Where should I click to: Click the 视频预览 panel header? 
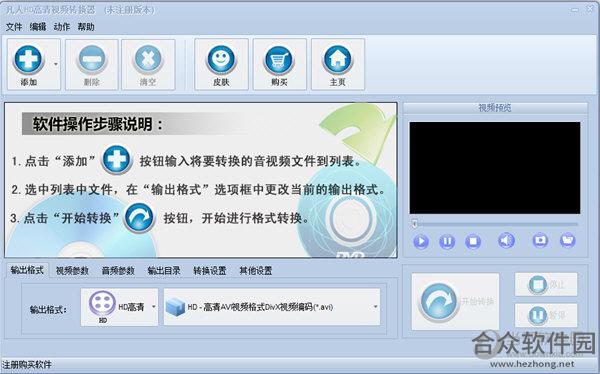tap(495, 108)
